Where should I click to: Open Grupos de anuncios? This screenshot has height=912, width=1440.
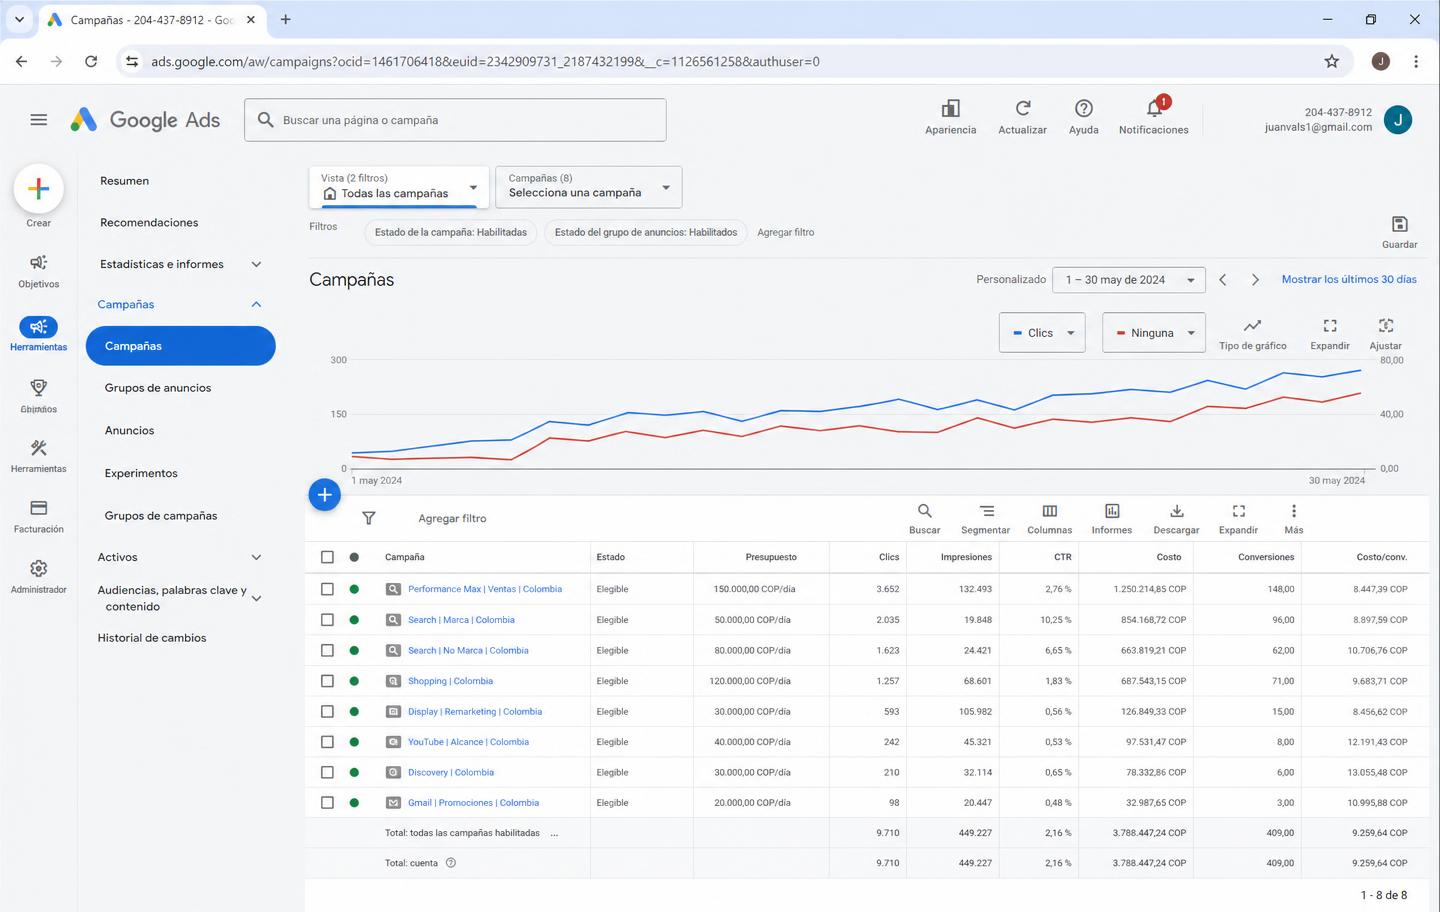point(158,388)
